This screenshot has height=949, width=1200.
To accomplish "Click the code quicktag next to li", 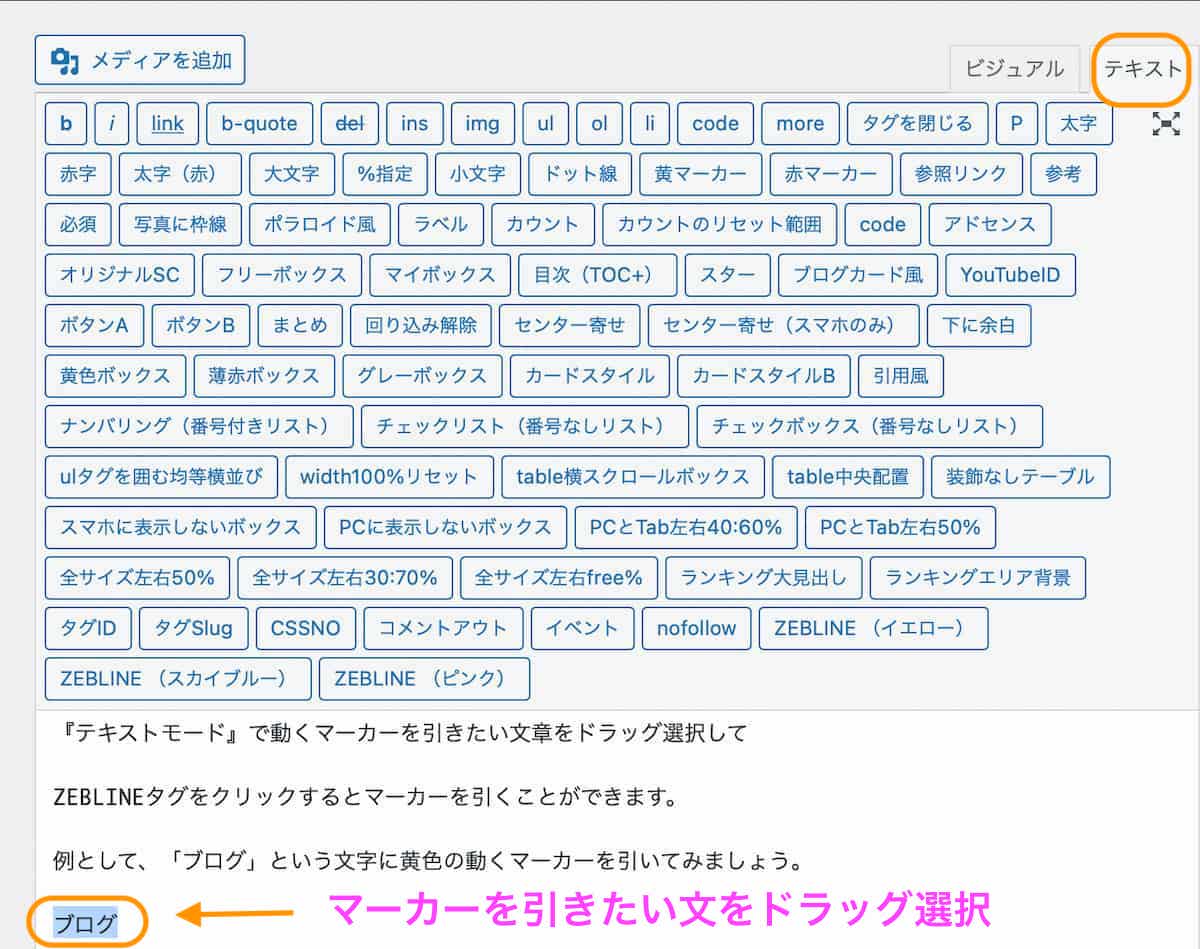I will point(715,124).
